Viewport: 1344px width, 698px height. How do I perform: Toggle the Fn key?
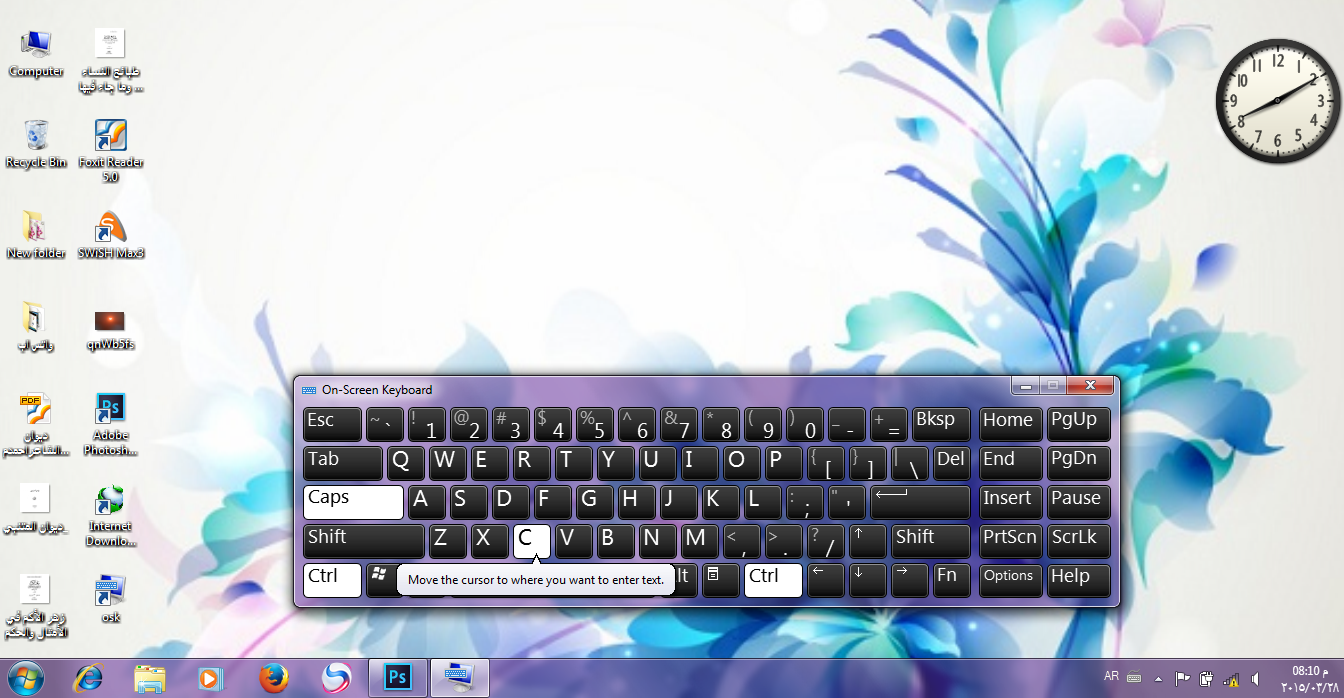click(948, 580)
